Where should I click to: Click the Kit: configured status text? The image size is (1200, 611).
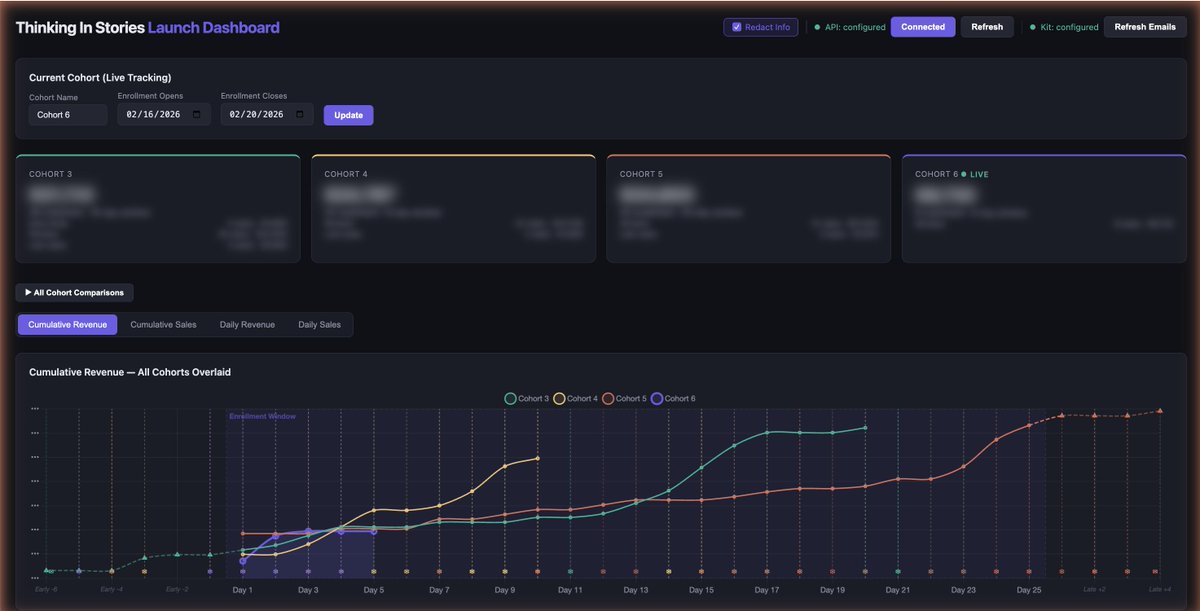point(1070,27)
